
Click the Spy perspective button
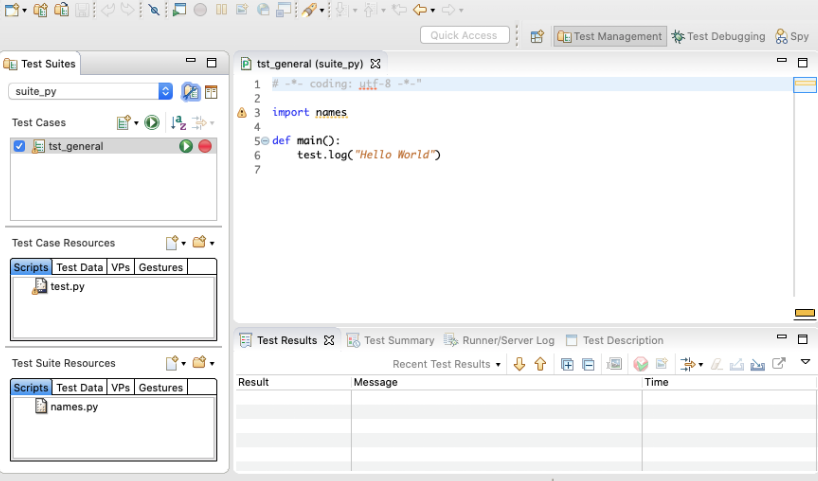pyautogui.click(x=792, y=36)
